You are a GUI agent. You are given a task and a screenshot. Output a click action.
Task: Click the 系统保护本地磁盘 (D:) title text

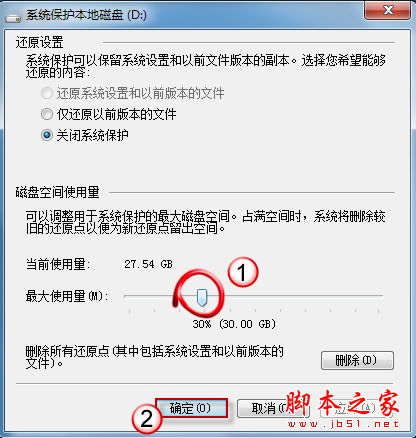(x=86, y=15)
